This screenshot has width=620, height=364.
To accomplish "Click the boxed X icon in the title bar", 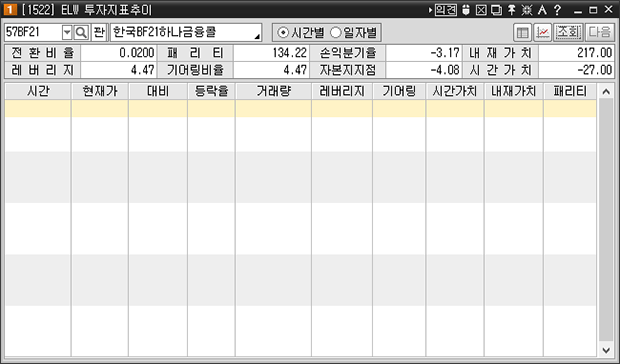I will point(481,10).
